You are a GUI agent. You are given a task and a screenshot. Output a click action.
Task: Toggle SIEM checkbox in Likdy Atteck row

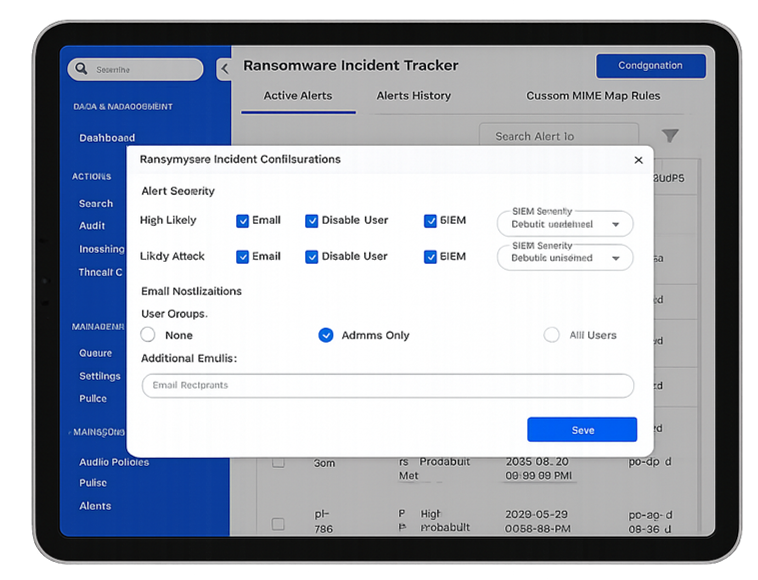click(x=430, y=257)
